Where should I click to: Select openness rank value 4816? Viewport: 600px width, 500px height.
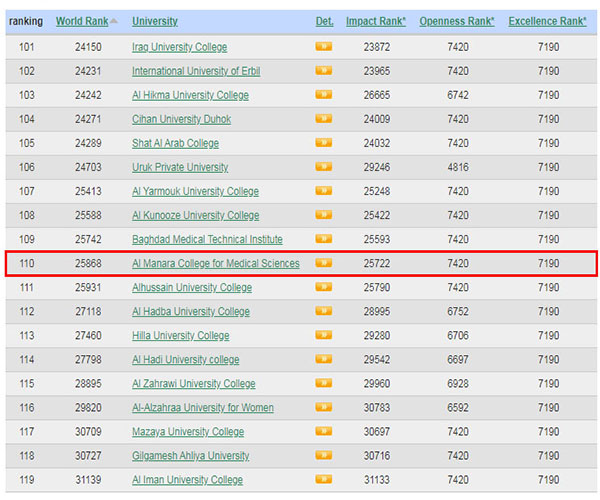(458, 167)
